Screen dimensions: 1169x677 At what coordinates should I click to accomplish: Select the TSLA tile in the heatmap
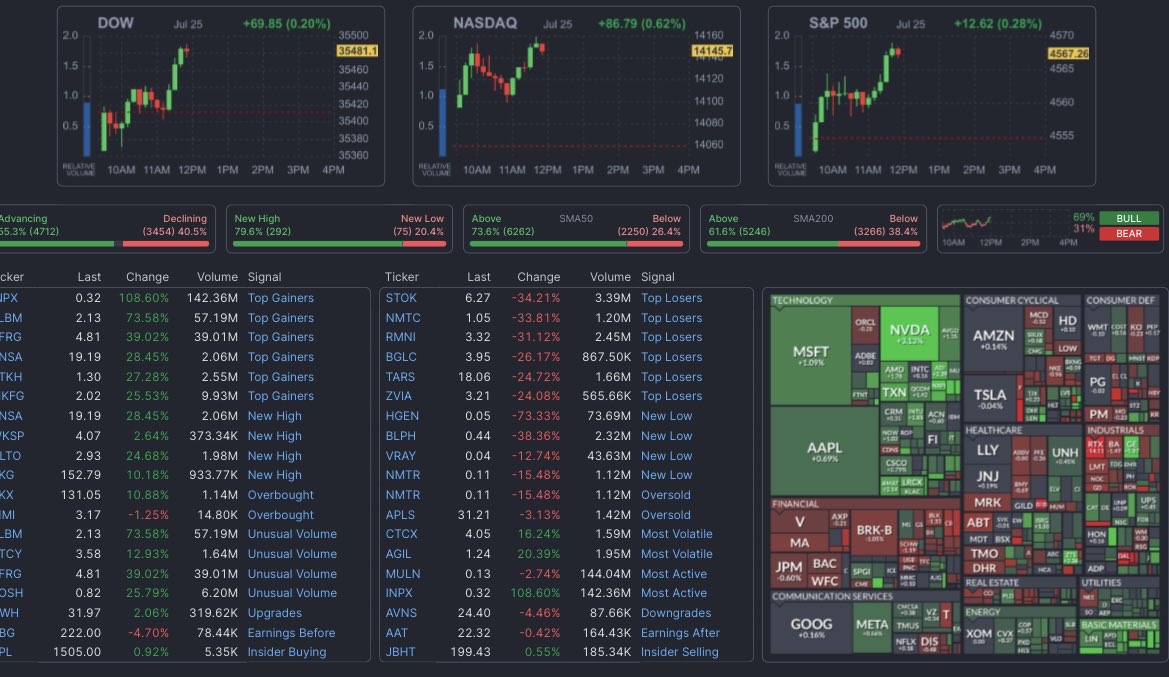coord(989,398)
